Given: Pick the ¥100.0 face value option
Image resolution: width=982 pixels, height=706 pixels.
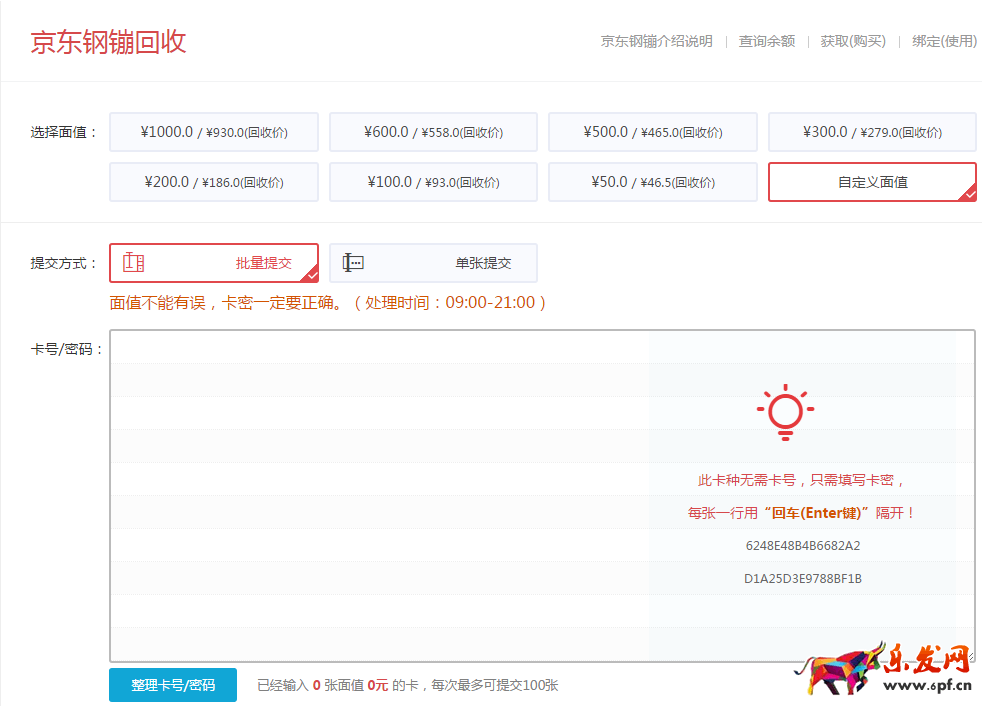Looking at the screenshot, I should pyautogui.click(x=433, y=182).
